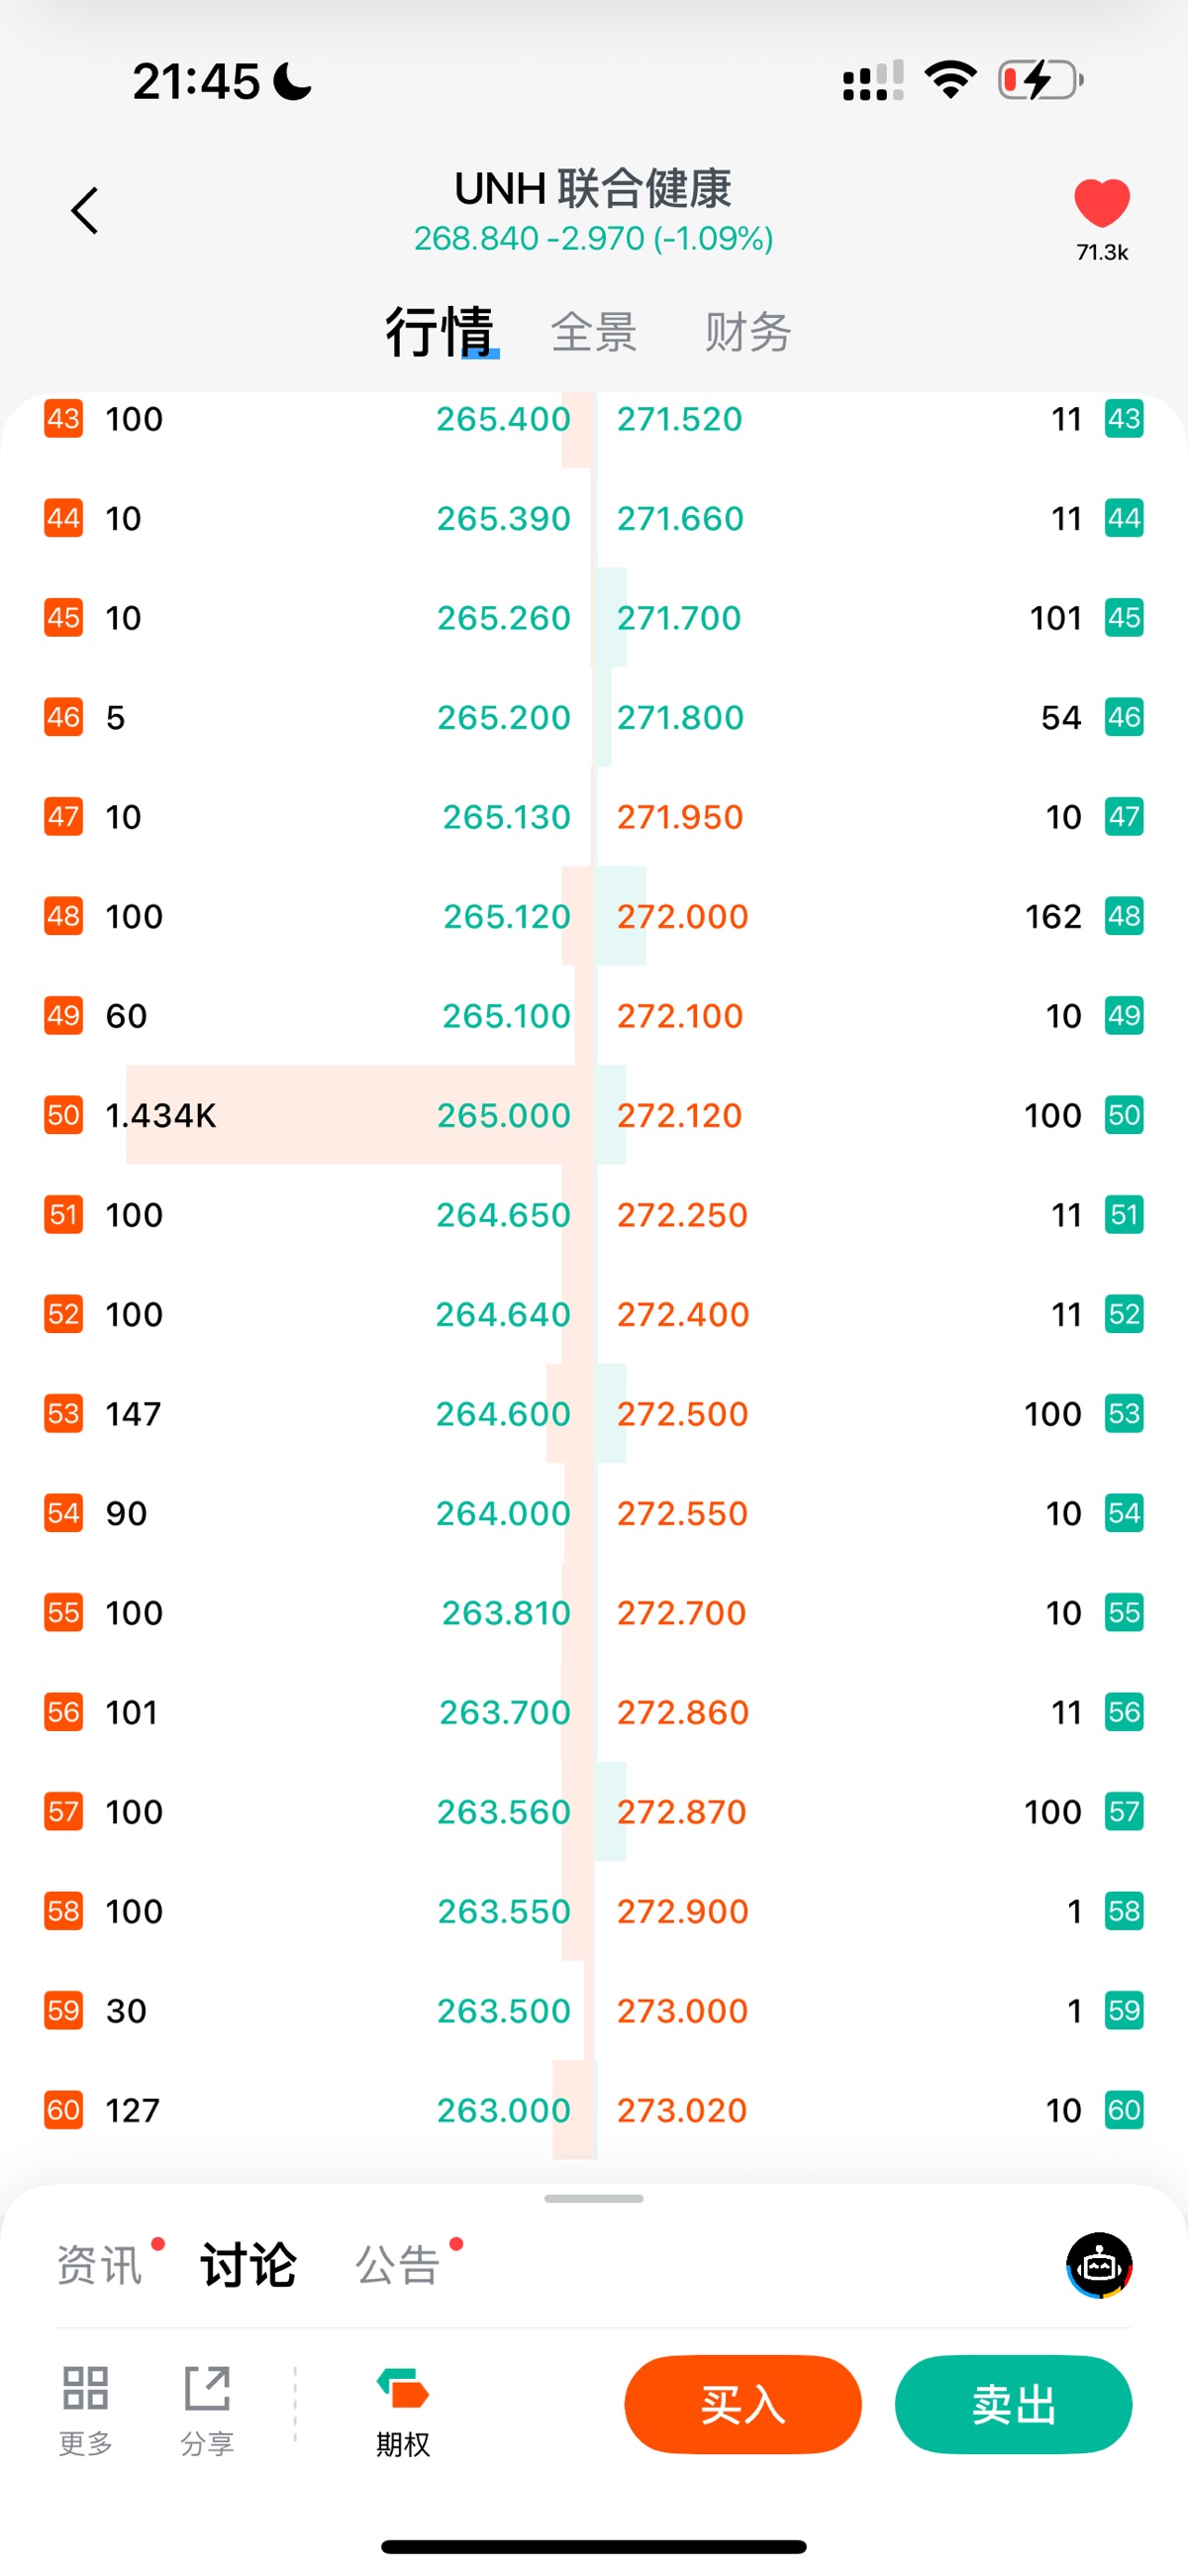The image size is (1188, 2576).
Task: Switch to the 财务 tab
Action: click(x=747, y=332)
